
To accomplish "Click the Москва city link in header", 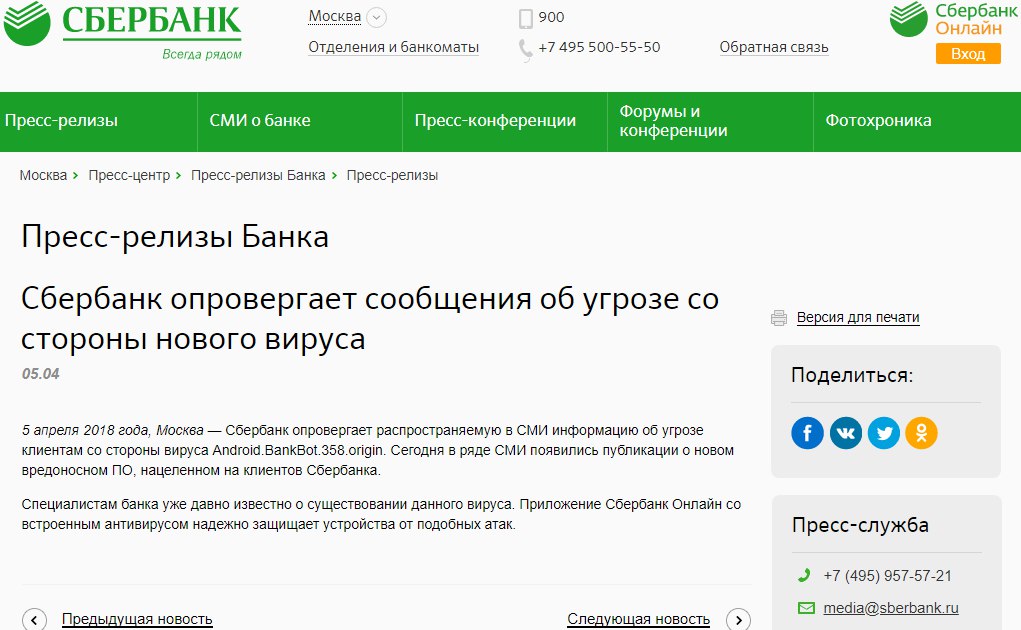I will point(335,16).
